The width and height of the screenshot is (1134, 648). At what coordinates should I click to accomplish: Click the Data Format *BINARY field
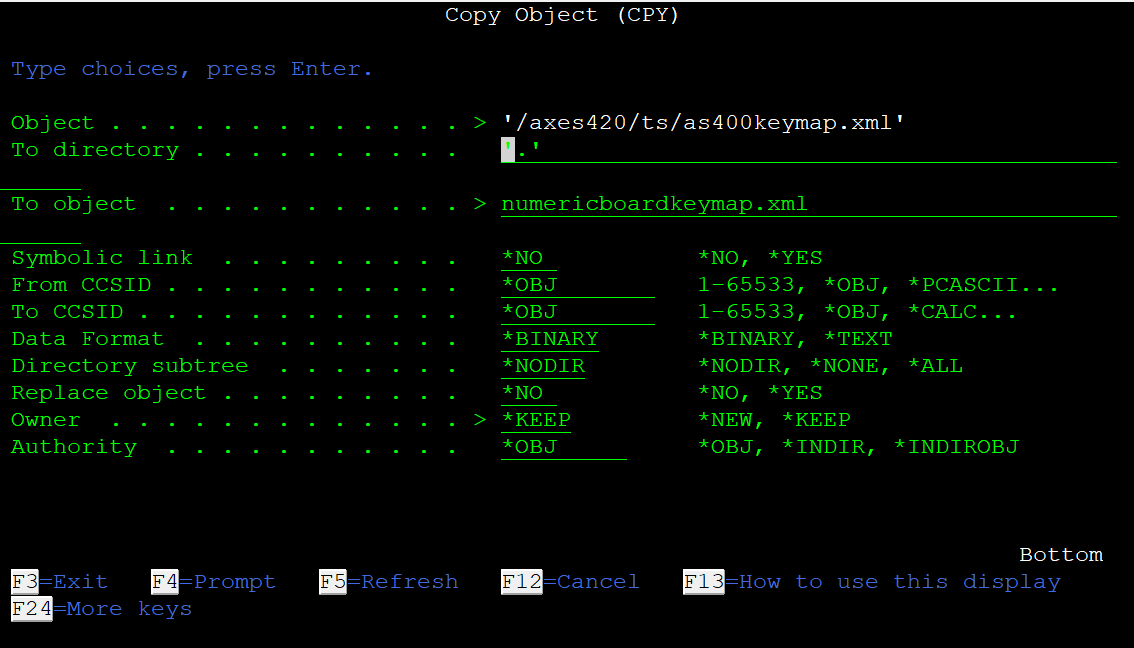(550, 339)
